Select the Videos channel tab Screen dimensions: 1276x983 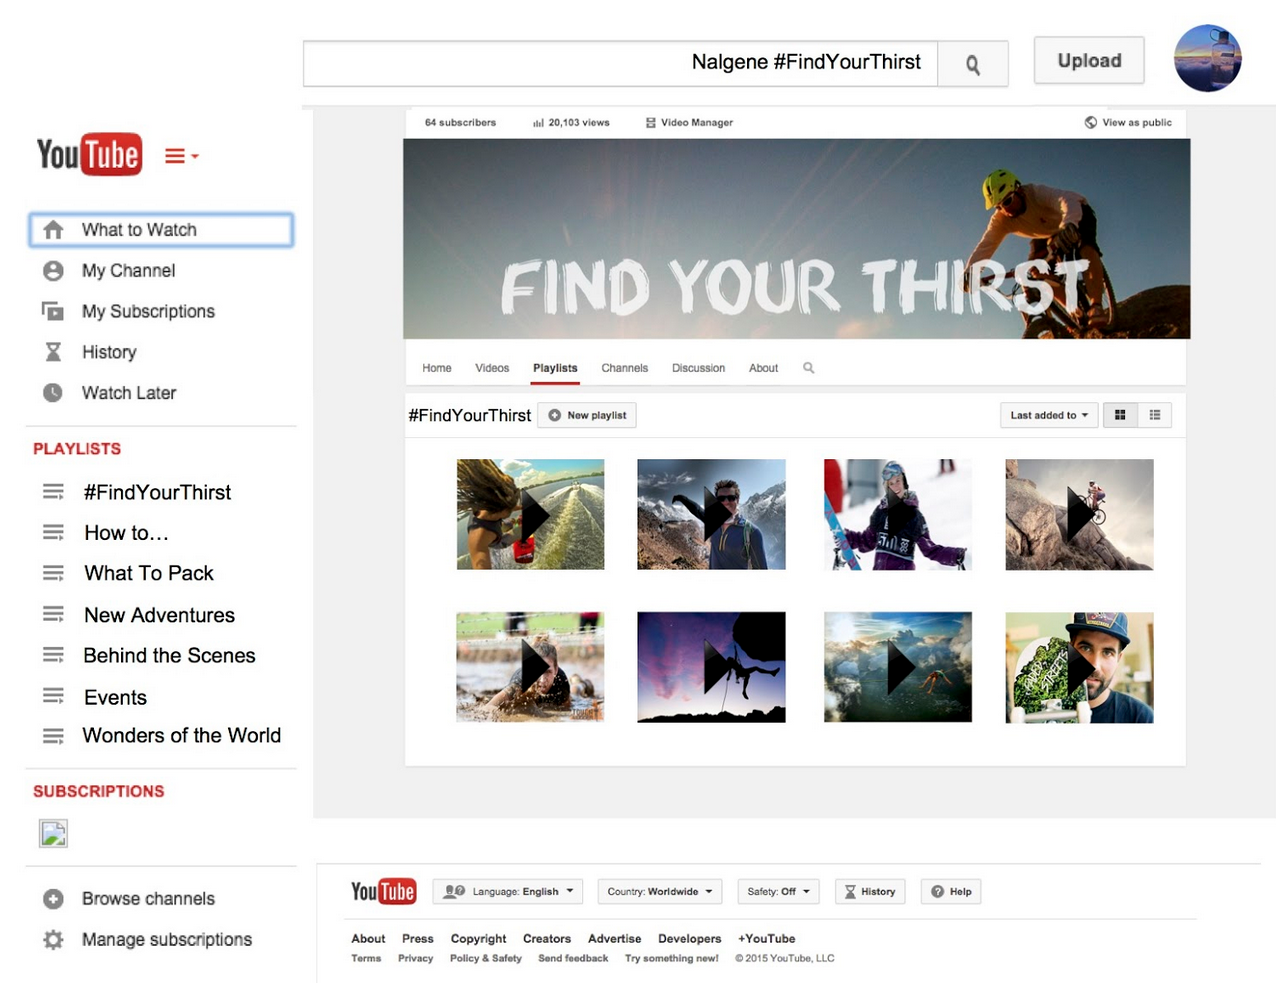492,368
